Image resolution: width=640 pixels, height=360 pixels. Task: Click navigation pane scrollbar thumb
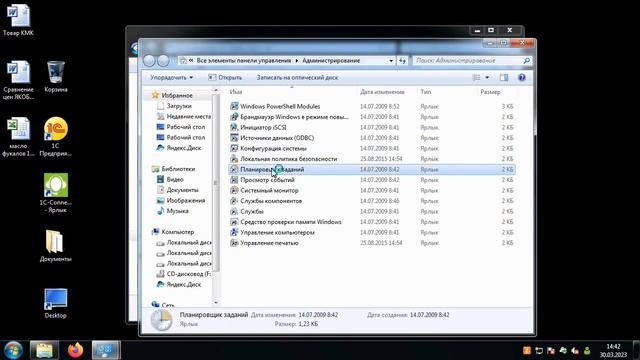(216, 184)
